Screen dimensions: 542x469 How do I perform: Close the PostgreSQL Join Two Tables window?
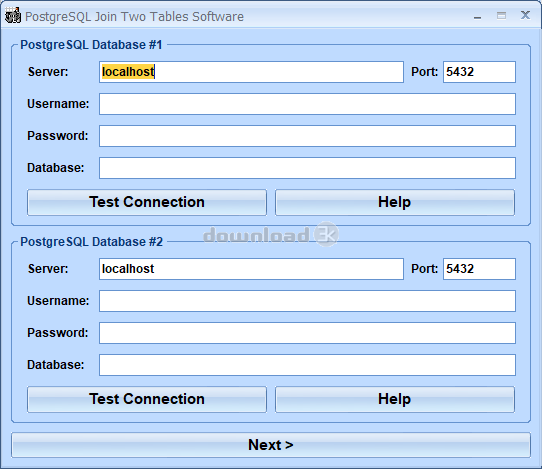[x=525, y=15]
